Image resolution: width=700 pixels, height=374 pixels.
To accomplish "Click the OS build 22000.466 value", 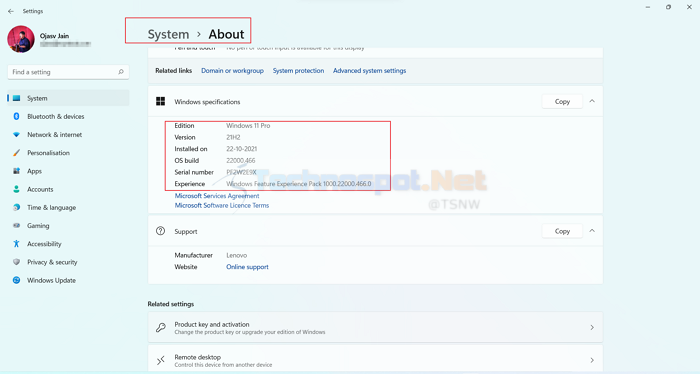I will (241, 161).
